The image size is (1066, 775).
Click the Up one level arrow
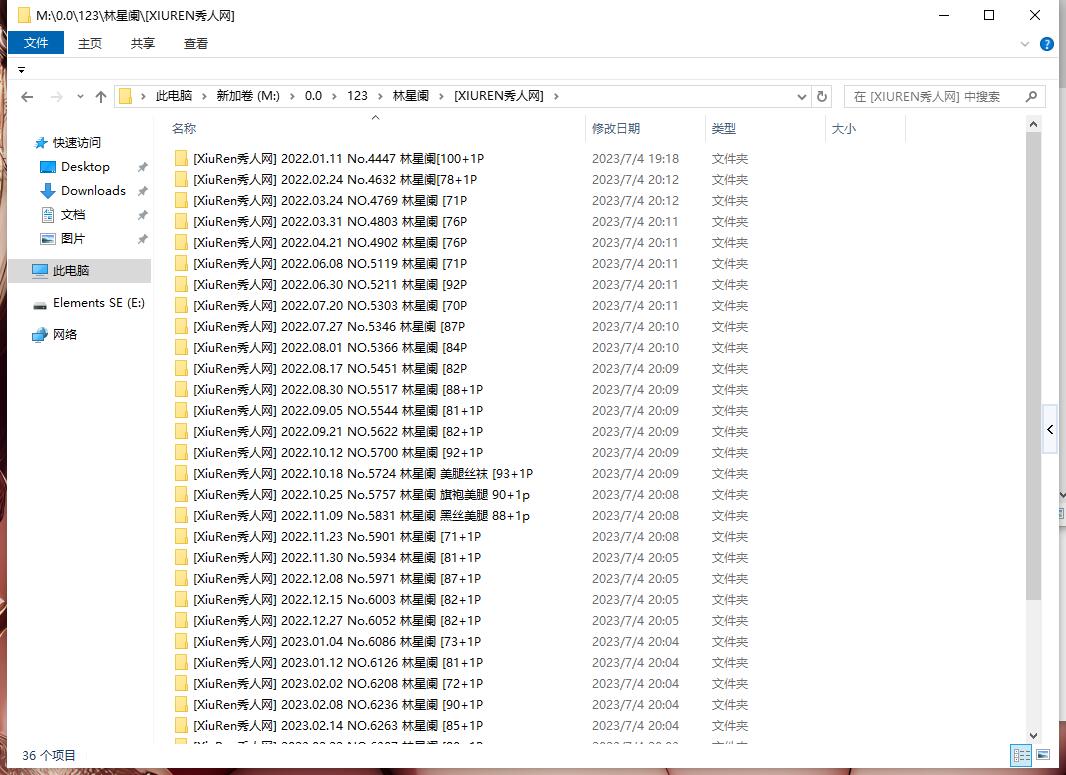100,97
